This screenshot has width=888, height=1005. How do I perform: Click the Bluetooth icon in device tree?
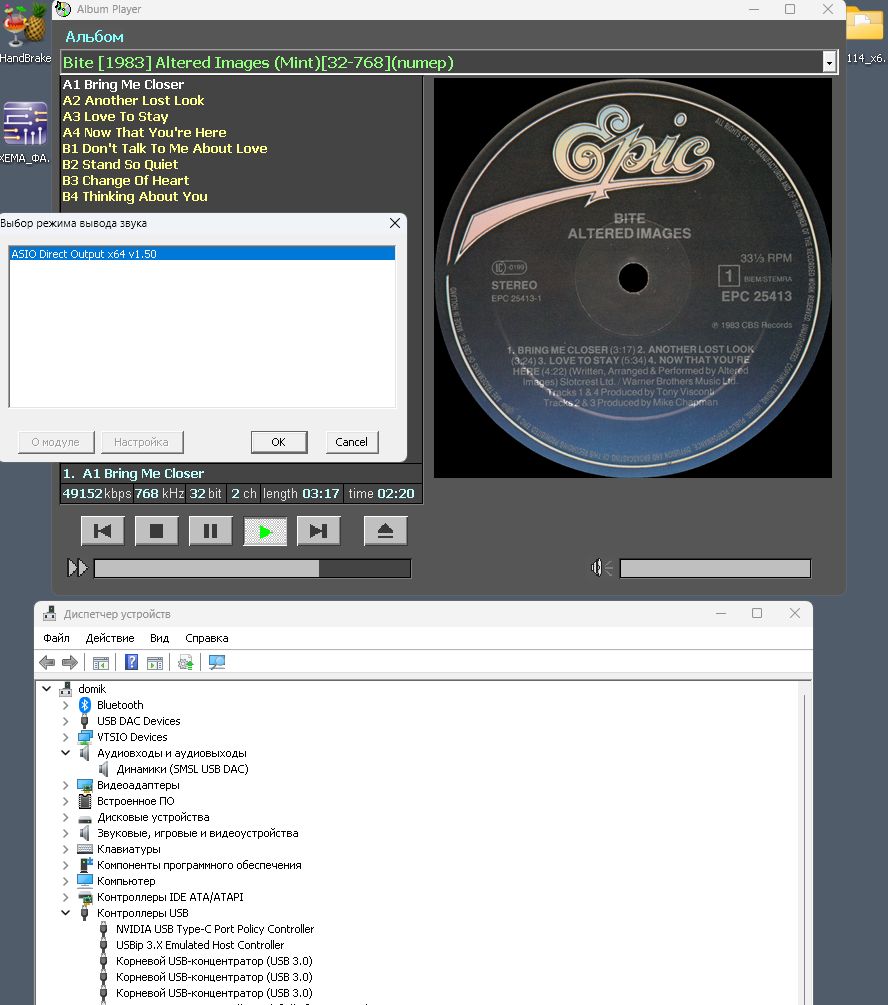pos(85,705)
